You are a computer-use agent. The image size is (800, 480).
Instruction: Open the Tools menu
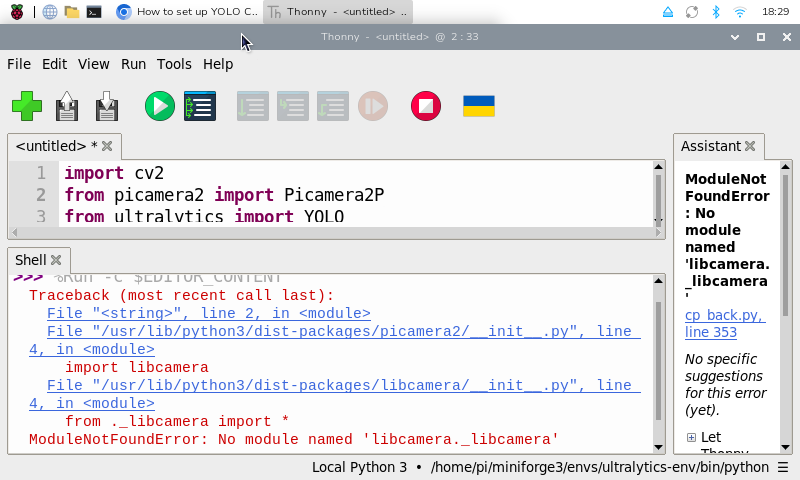[174, 64]
